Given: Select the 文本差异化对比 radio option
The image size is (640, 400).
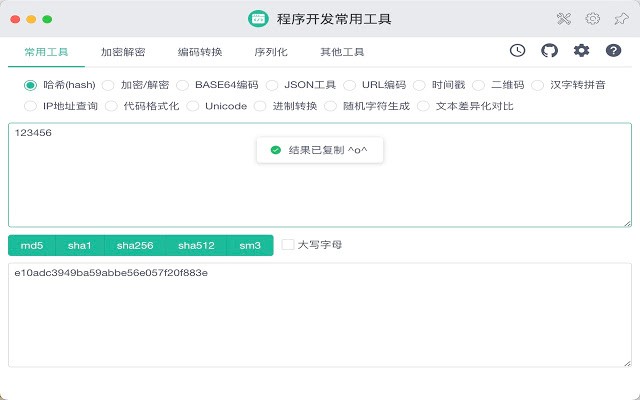Looking at the screenshot, I should coord(423,106).
